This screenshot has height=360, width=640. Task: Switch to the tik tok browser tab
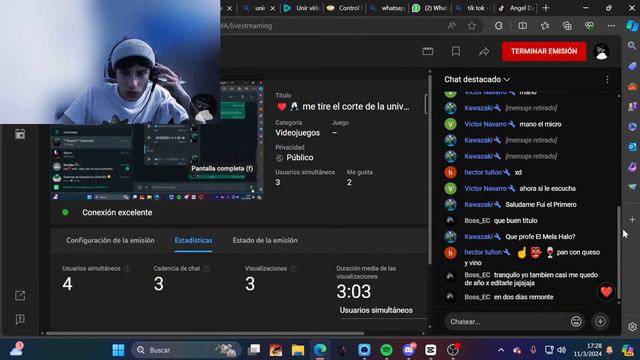pos(472,8)
